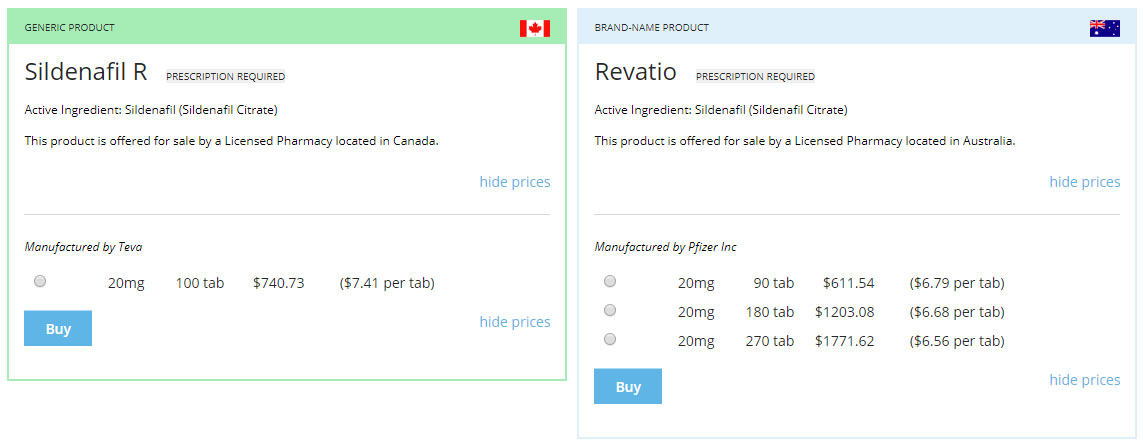Click the Revatio product title
Screen dimensions: 1143x445
click(x=635, y=72)
